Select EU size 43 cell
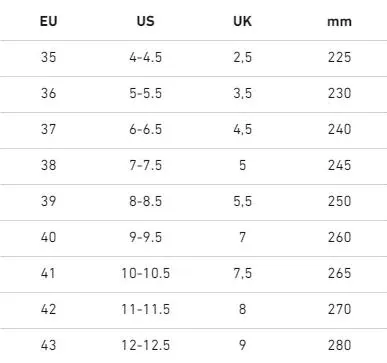This screenshot has height=363, width=387. (x=48, y=345)
